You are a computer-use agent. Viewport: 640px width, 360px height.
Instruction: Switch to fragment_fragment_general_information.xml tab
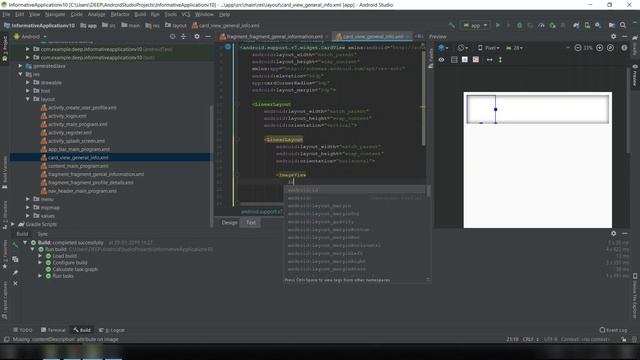point(274,36)
